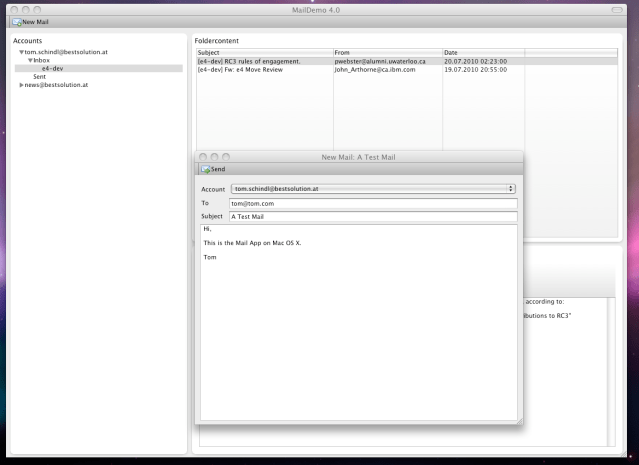
Task: Collapse the tom.schindl@bestsolution.at account tree
Action: pyautogui.click(x=21, y=52)
